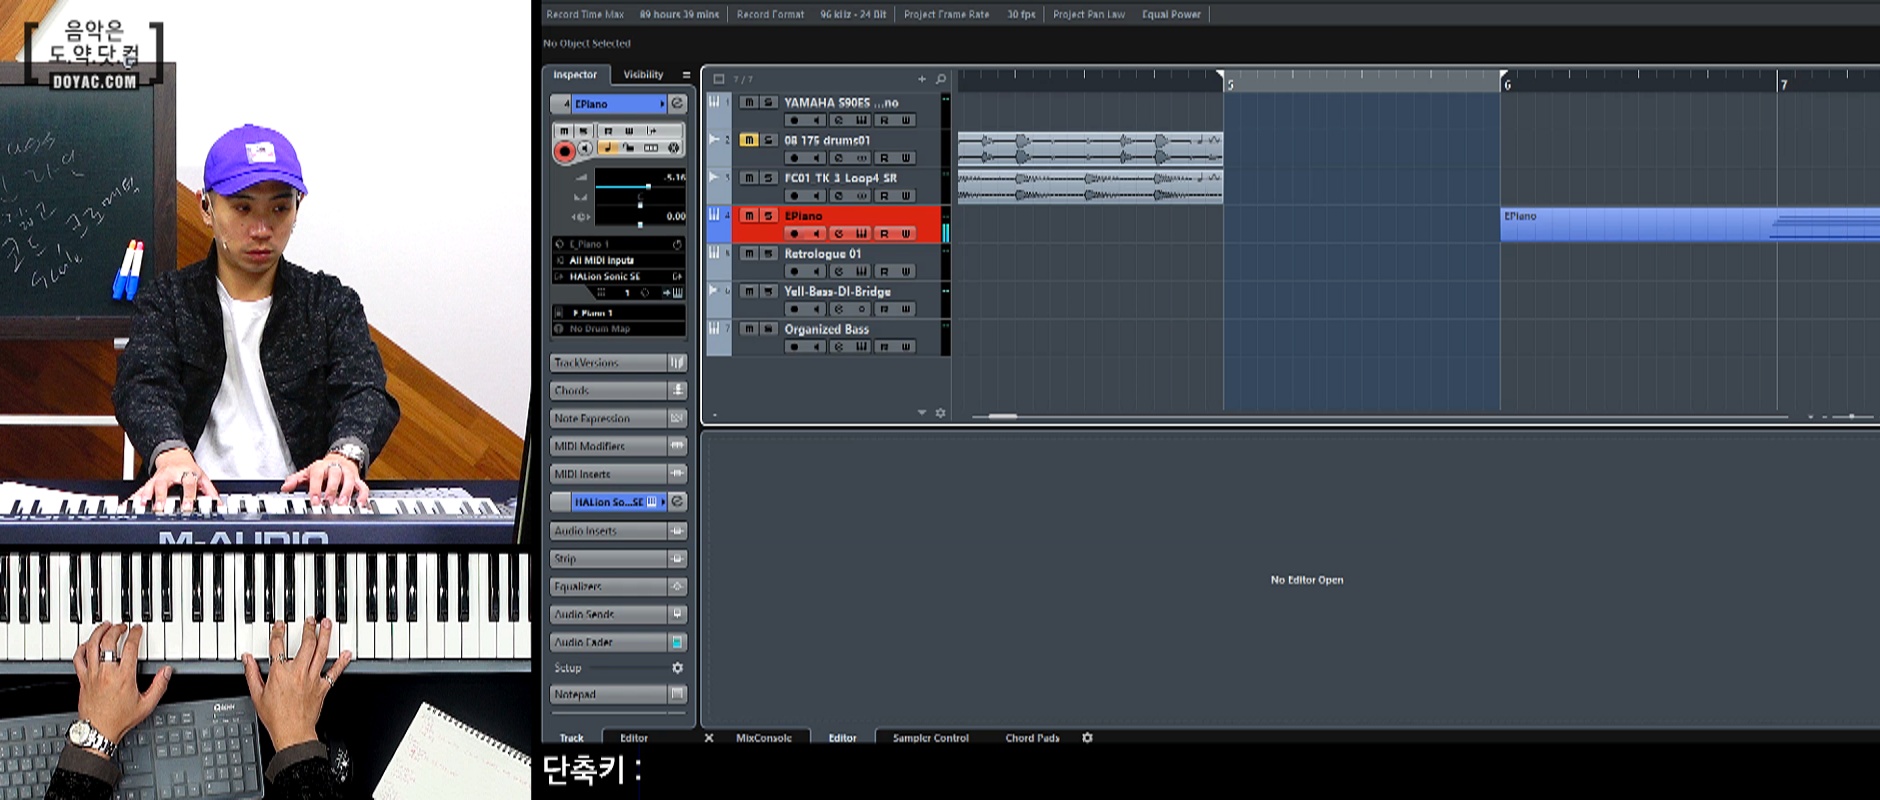
Task: Open the E_Piano 1 program selector
Action: point(619,244)
